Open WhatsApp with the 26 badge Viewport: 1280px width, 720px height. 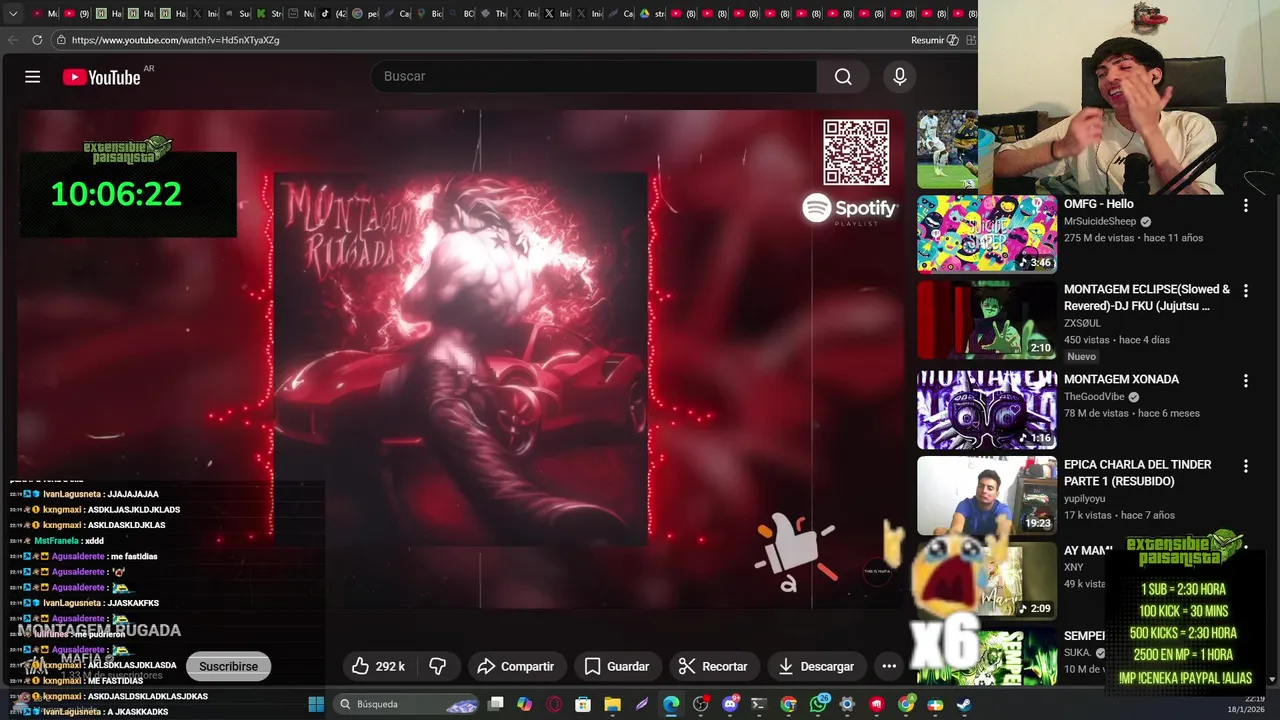point(819,704)
